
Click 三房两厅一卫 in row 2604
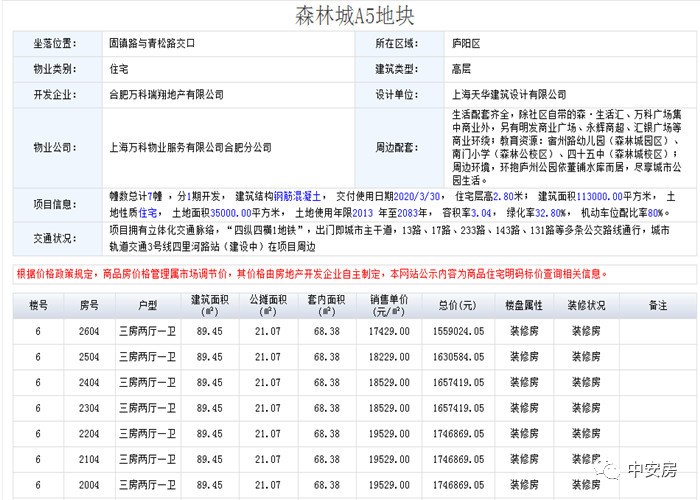(147, 331)
